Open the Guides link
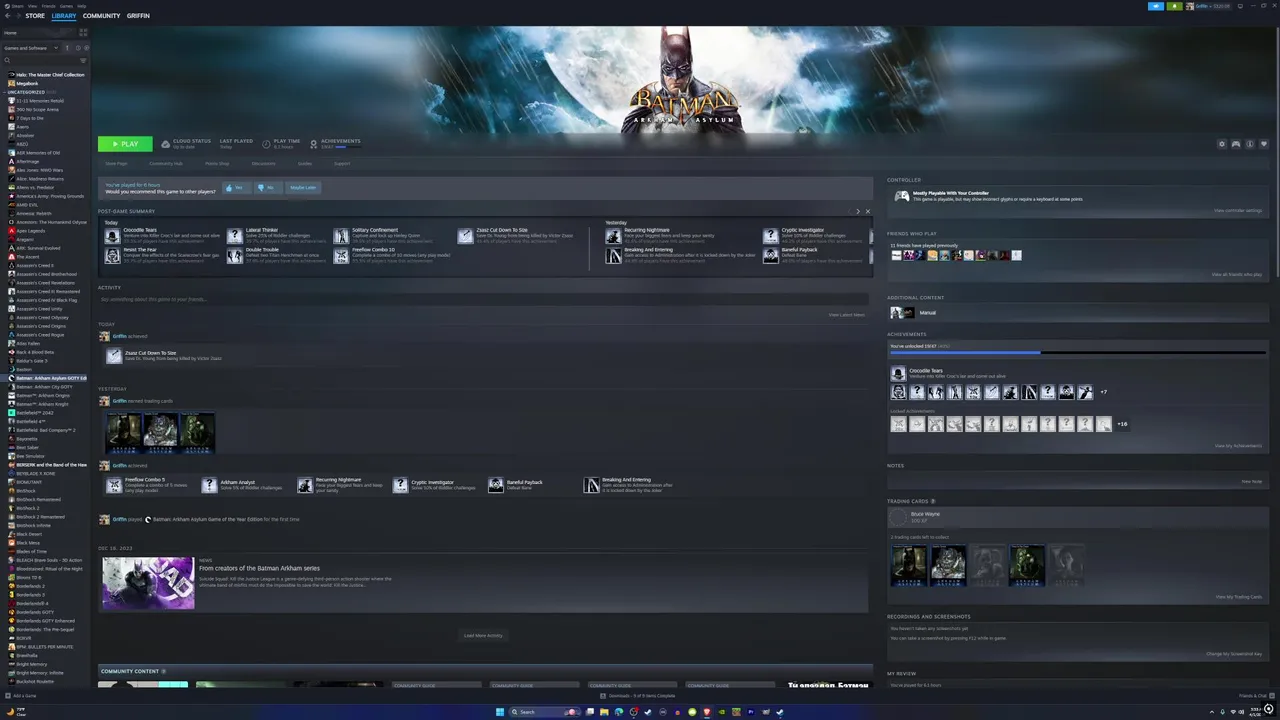This screenshot has width=1280, height=720. 305,163
